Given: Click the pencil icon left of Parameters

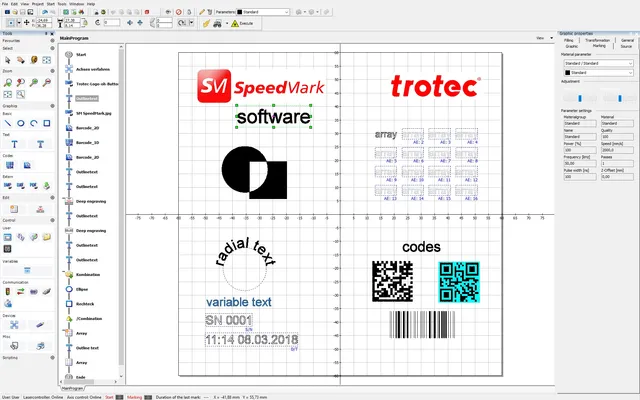Looking at the screenshot, I should (x=202, y=12).
